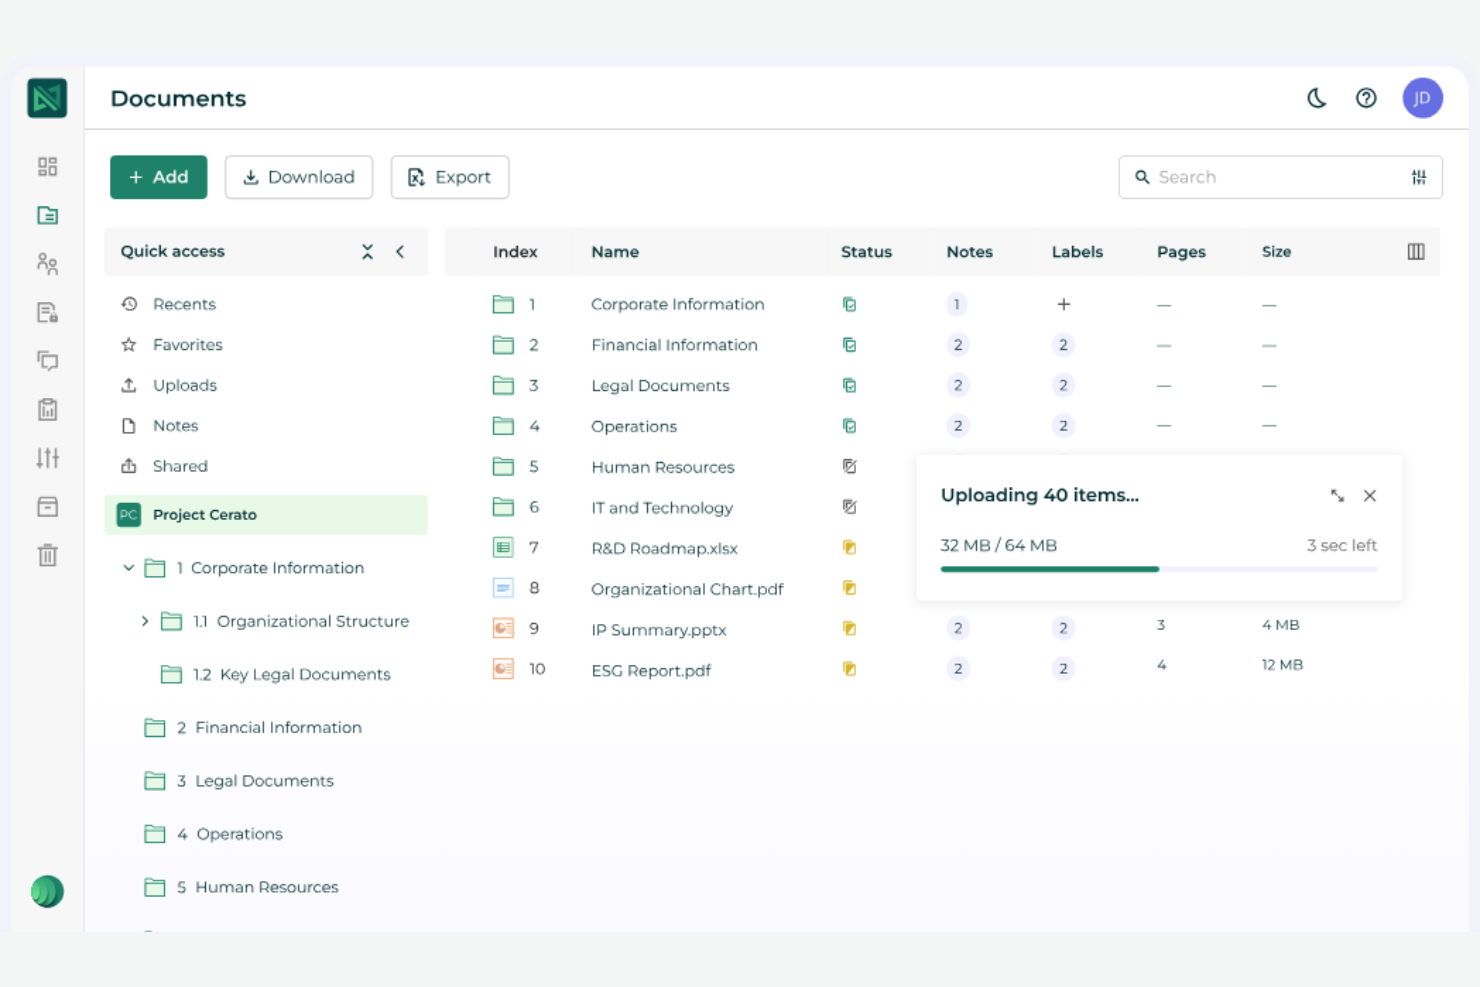Expand the Organizational Structure subfolder
Screen dimensions: 1480x987
144,621
